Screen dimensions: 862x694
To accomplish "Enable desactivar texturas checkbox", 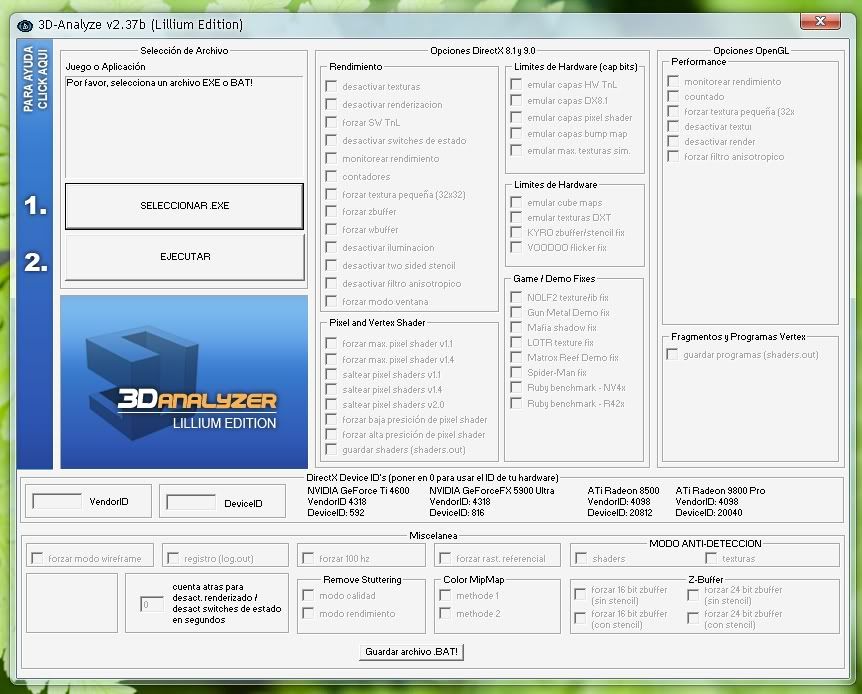I will click(331, 86).
